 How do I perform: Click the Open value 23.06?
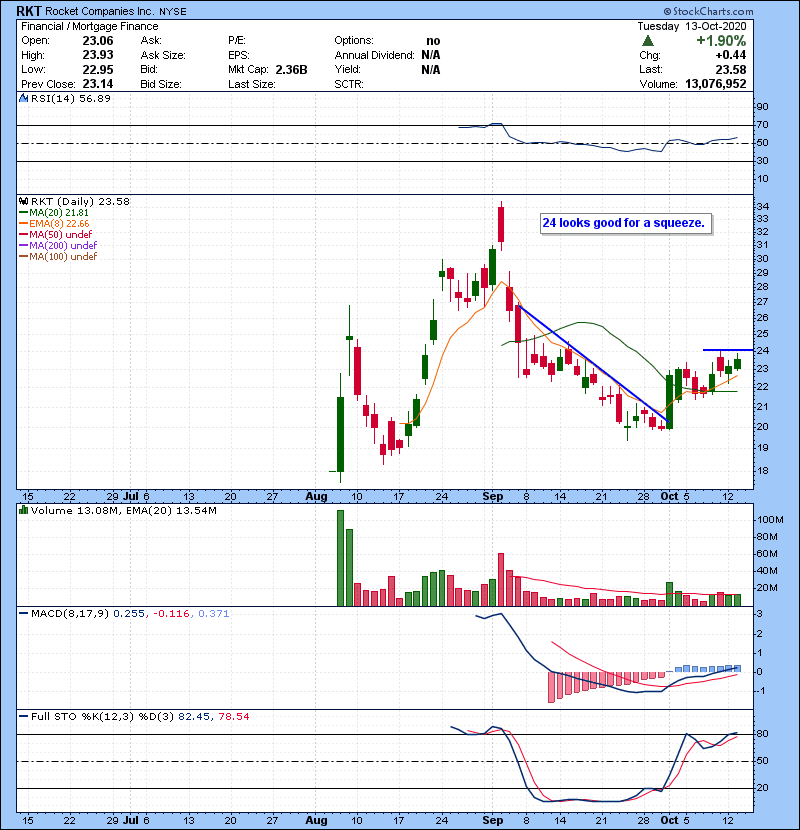pyautogui.click(x=98, y=41)
